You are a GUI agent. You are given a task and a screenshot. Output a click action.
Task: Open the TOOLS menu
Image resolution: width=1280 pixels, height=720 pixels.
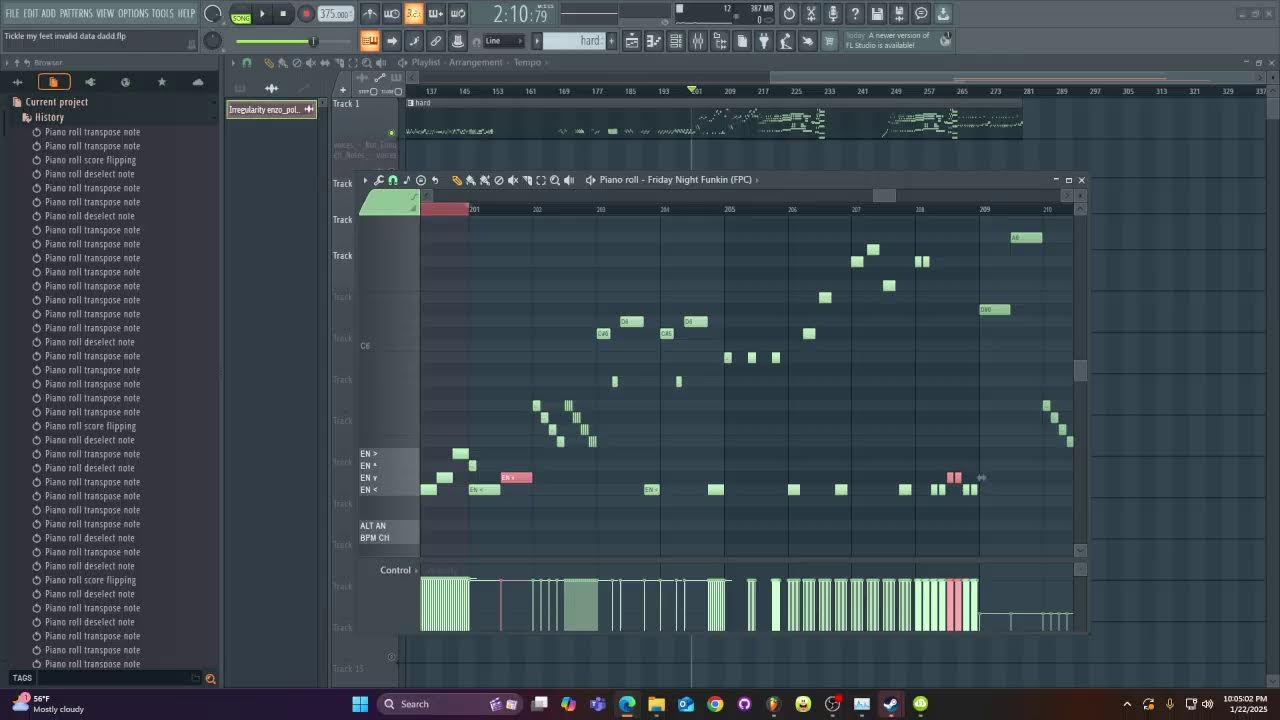click(162, 13)
